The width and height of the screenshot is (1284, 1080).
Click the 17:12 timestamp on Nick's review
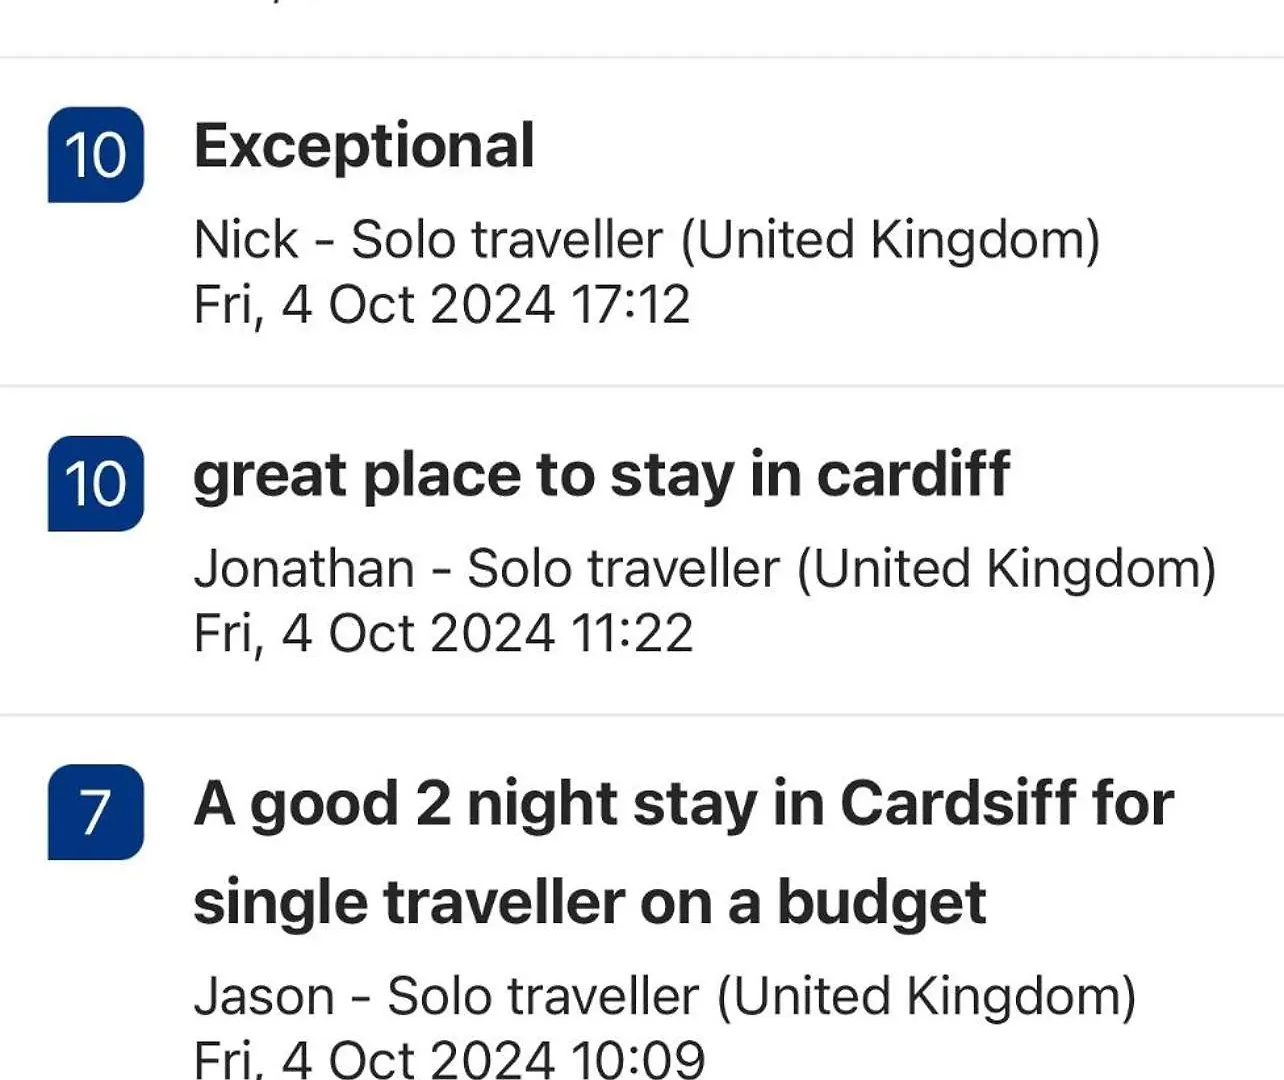[630, 304]
